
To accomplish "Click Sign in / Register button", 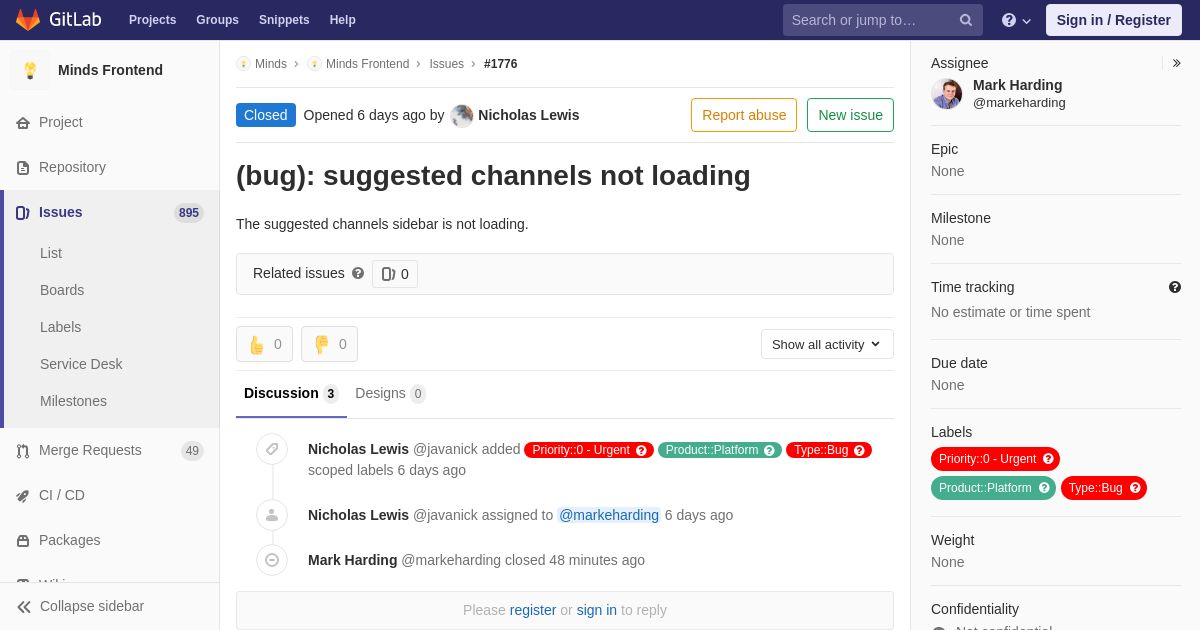I will (1113, 20).
